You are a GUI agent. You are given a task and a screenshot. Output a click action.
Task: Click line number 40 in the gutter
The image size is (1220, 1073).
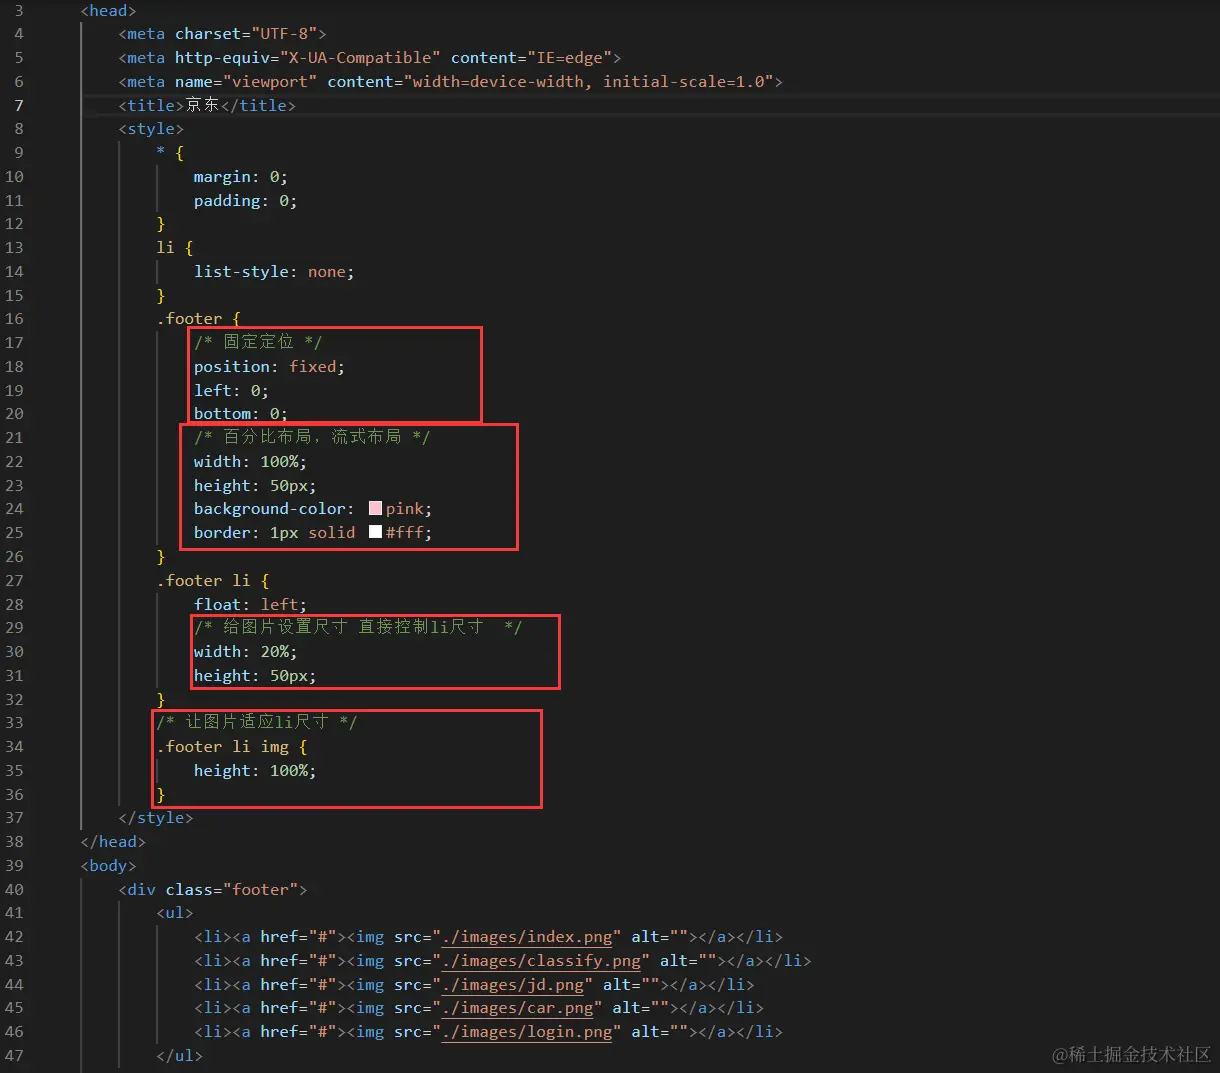(14, 889)
